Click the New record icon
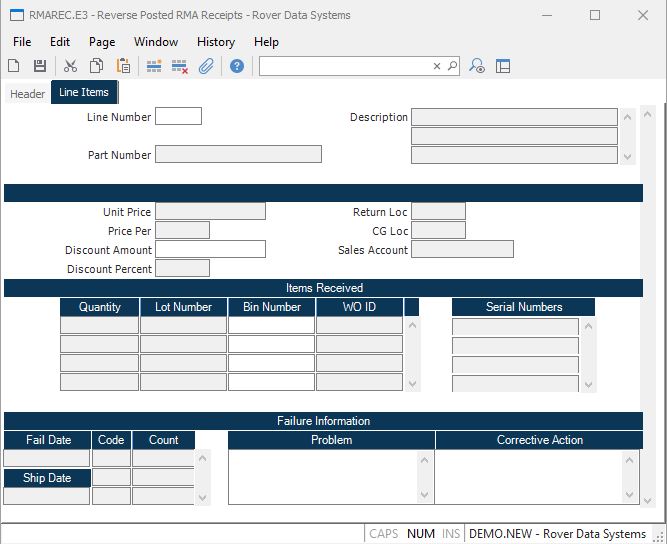The image size is (667, 544). click(14, 66)
